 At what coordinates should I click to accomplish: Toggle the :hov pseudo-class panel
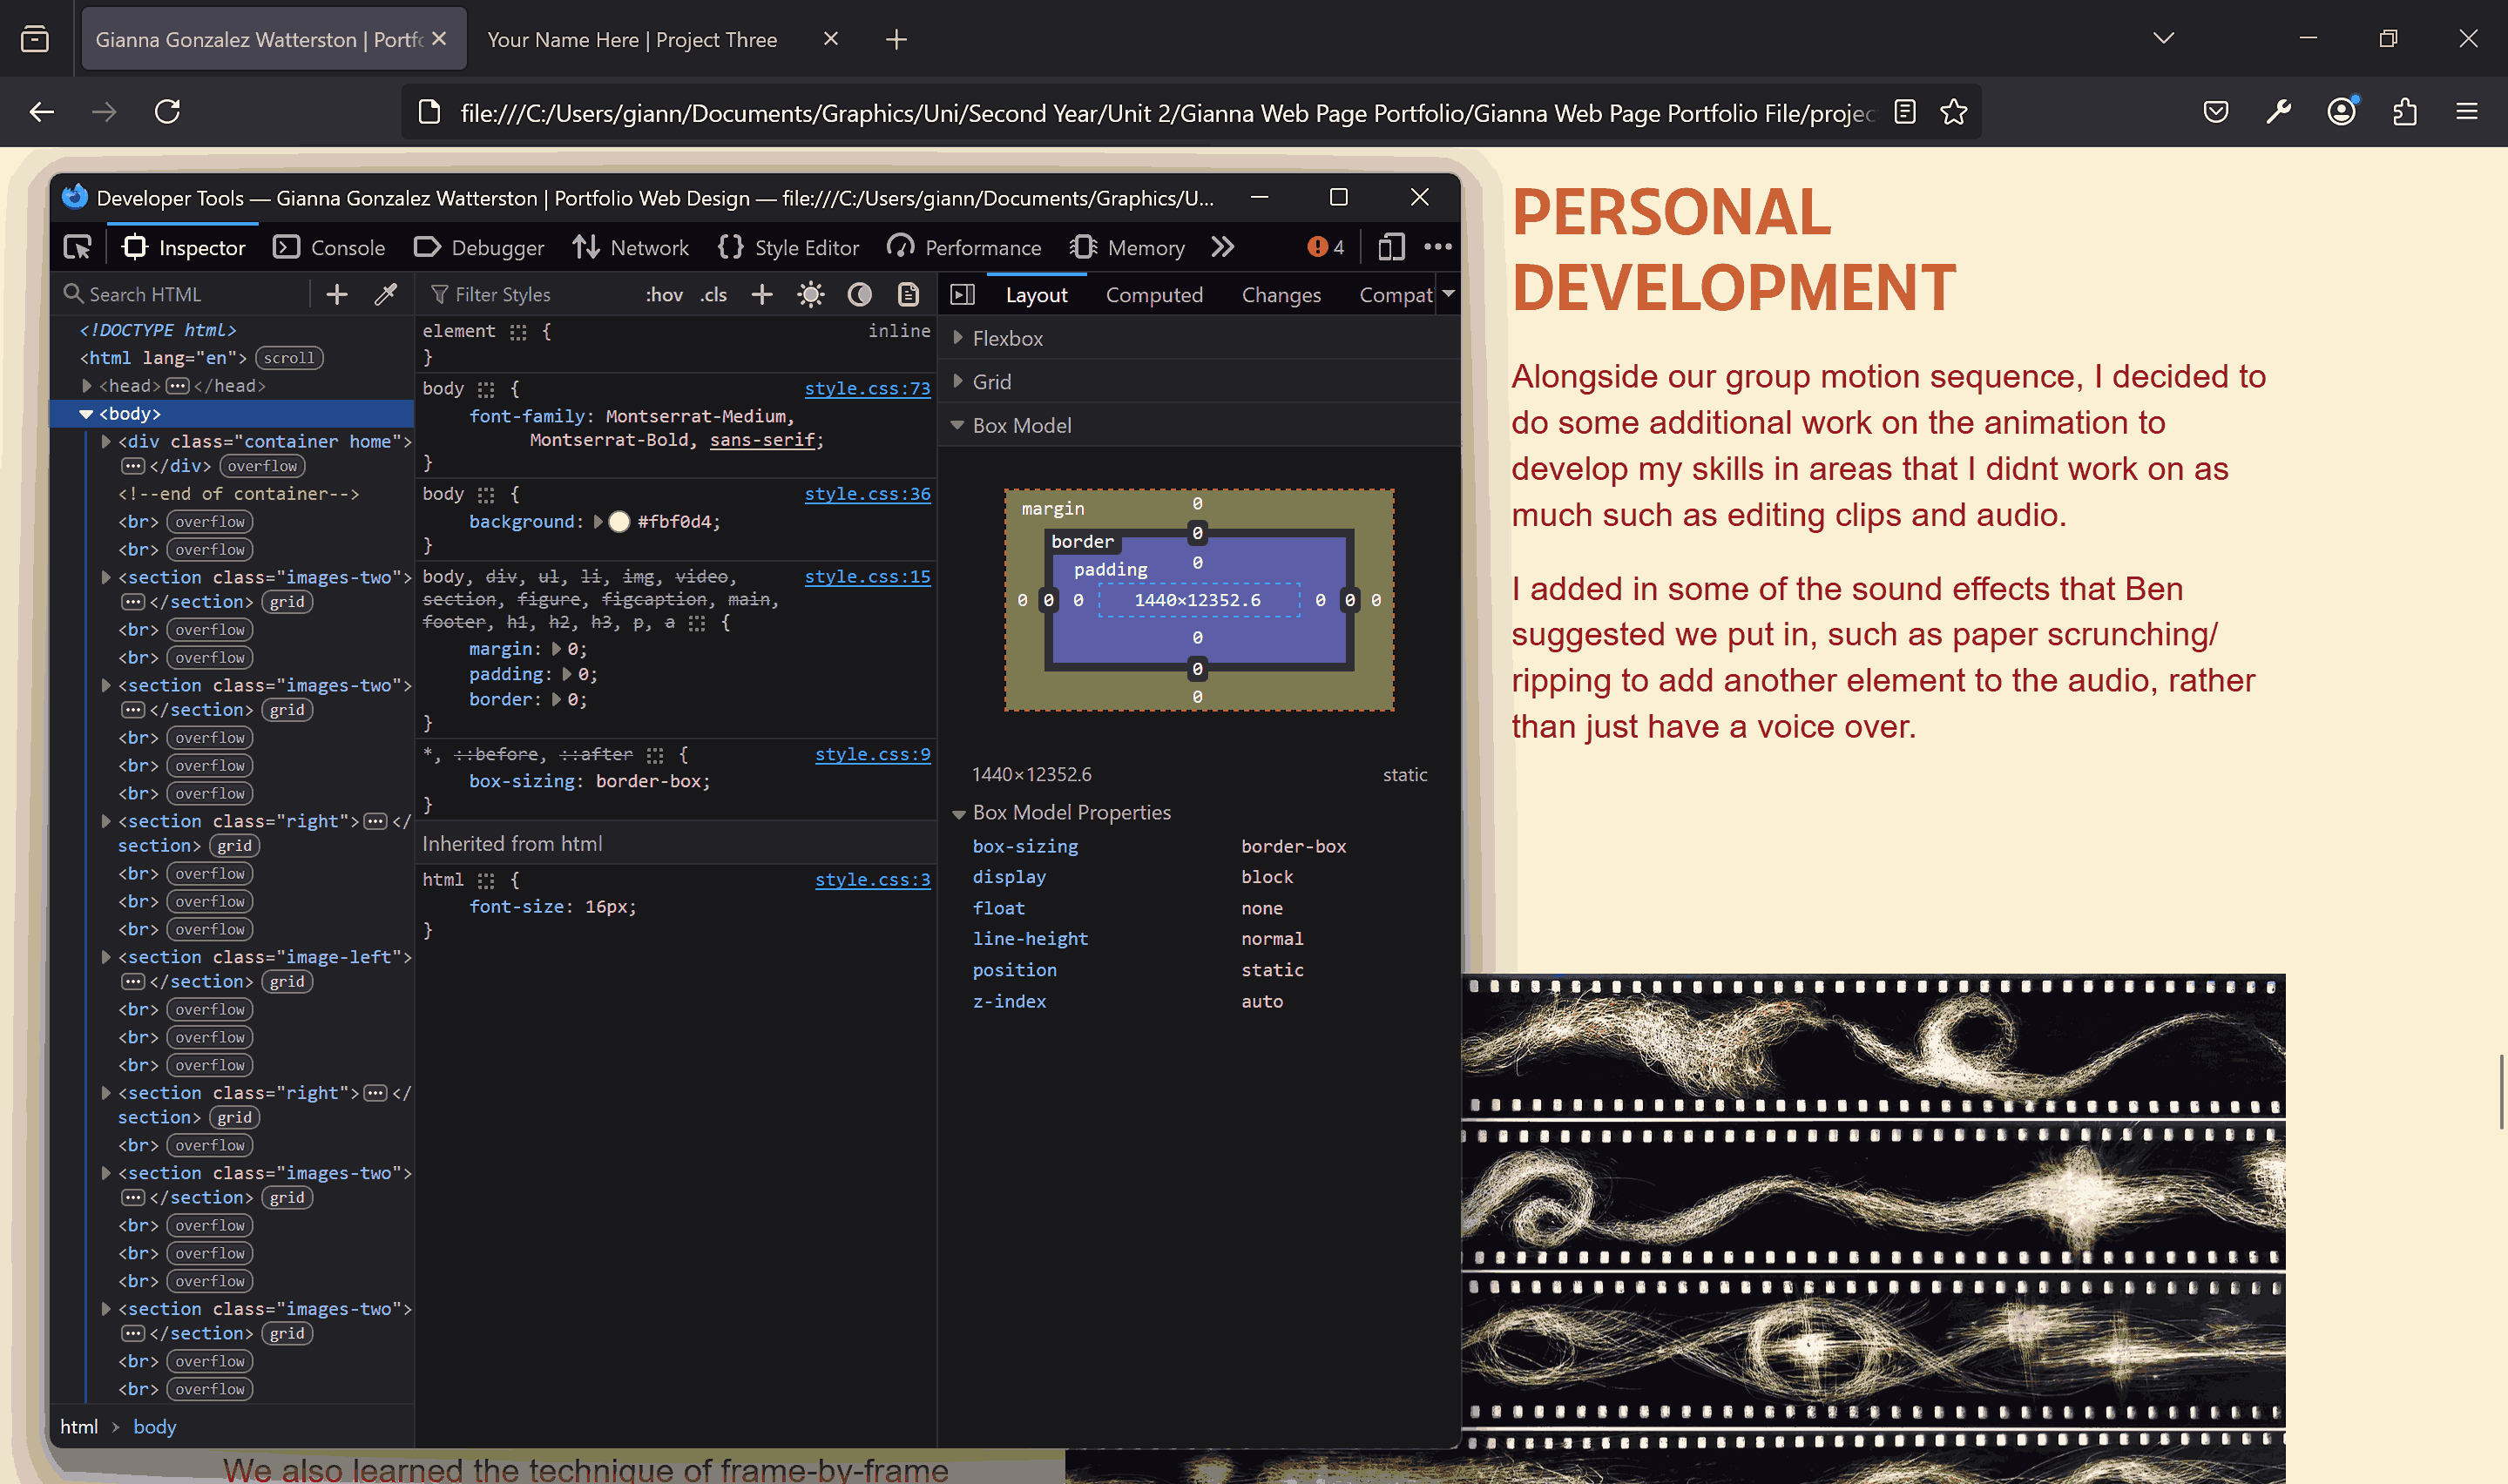[x=663, y=294]
